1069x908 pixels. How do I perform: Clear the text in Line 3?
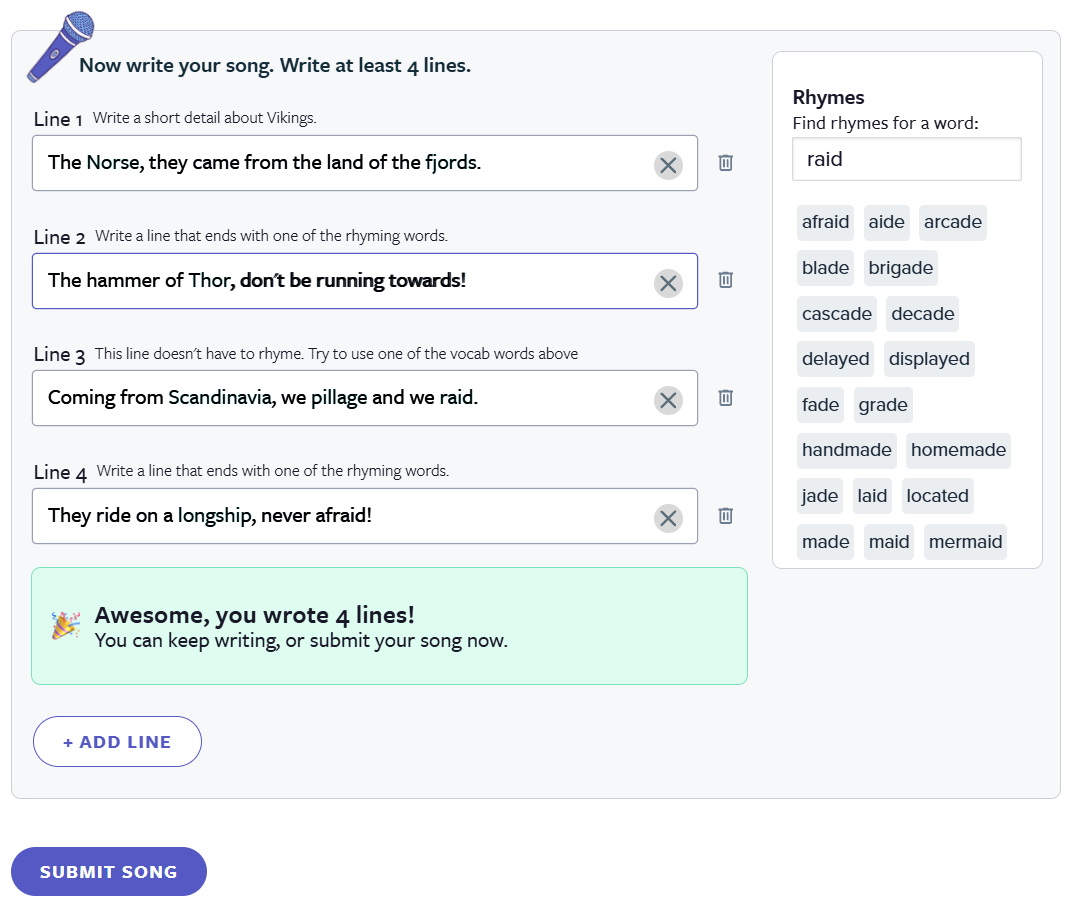pyautogui.click(x=668, y=400)
